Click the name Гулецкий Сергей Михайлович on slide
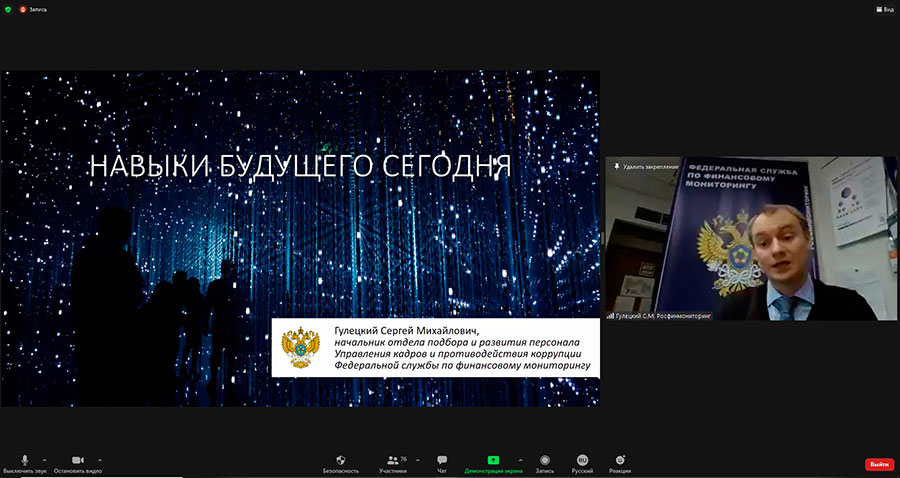 click(x=406, y=331)
